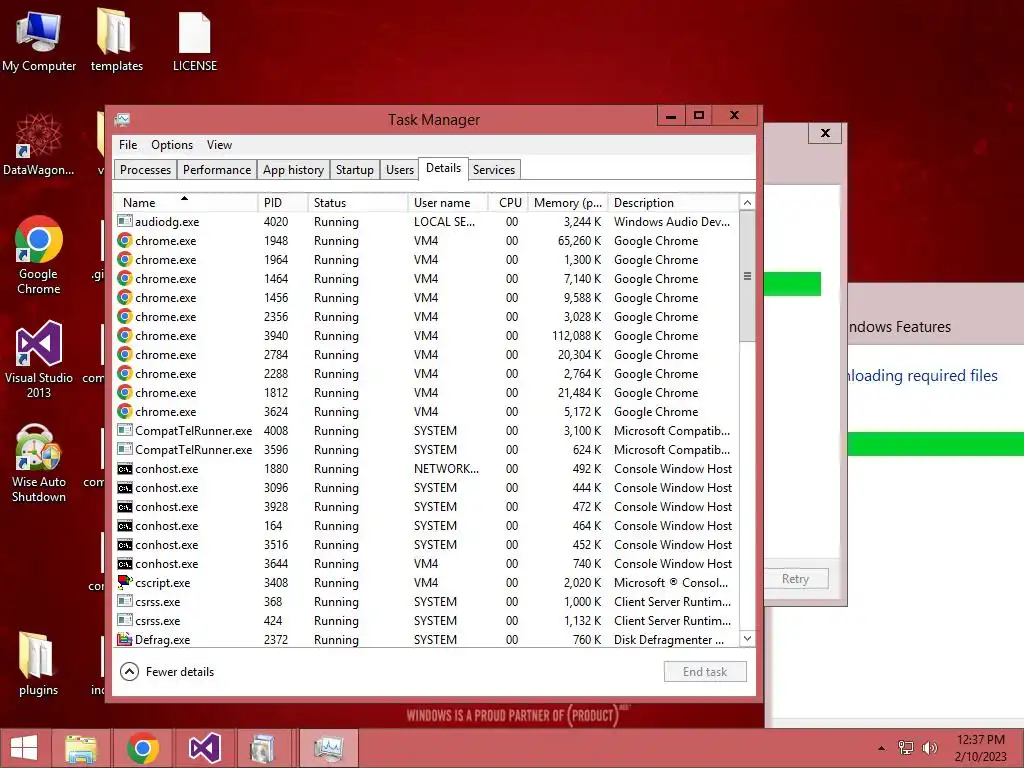This screenshot has height=768, width=1024.
Task: Click the green progress bar in Windows Features window
Action: click(935, 443)
